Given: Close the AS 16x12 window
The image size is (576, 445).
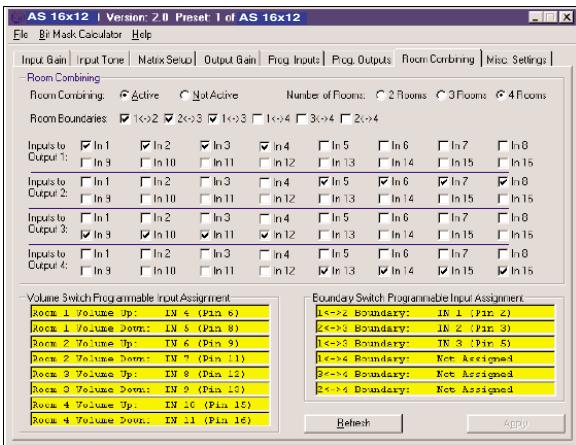Looking at the screenshot, I should tap(566, 17).
